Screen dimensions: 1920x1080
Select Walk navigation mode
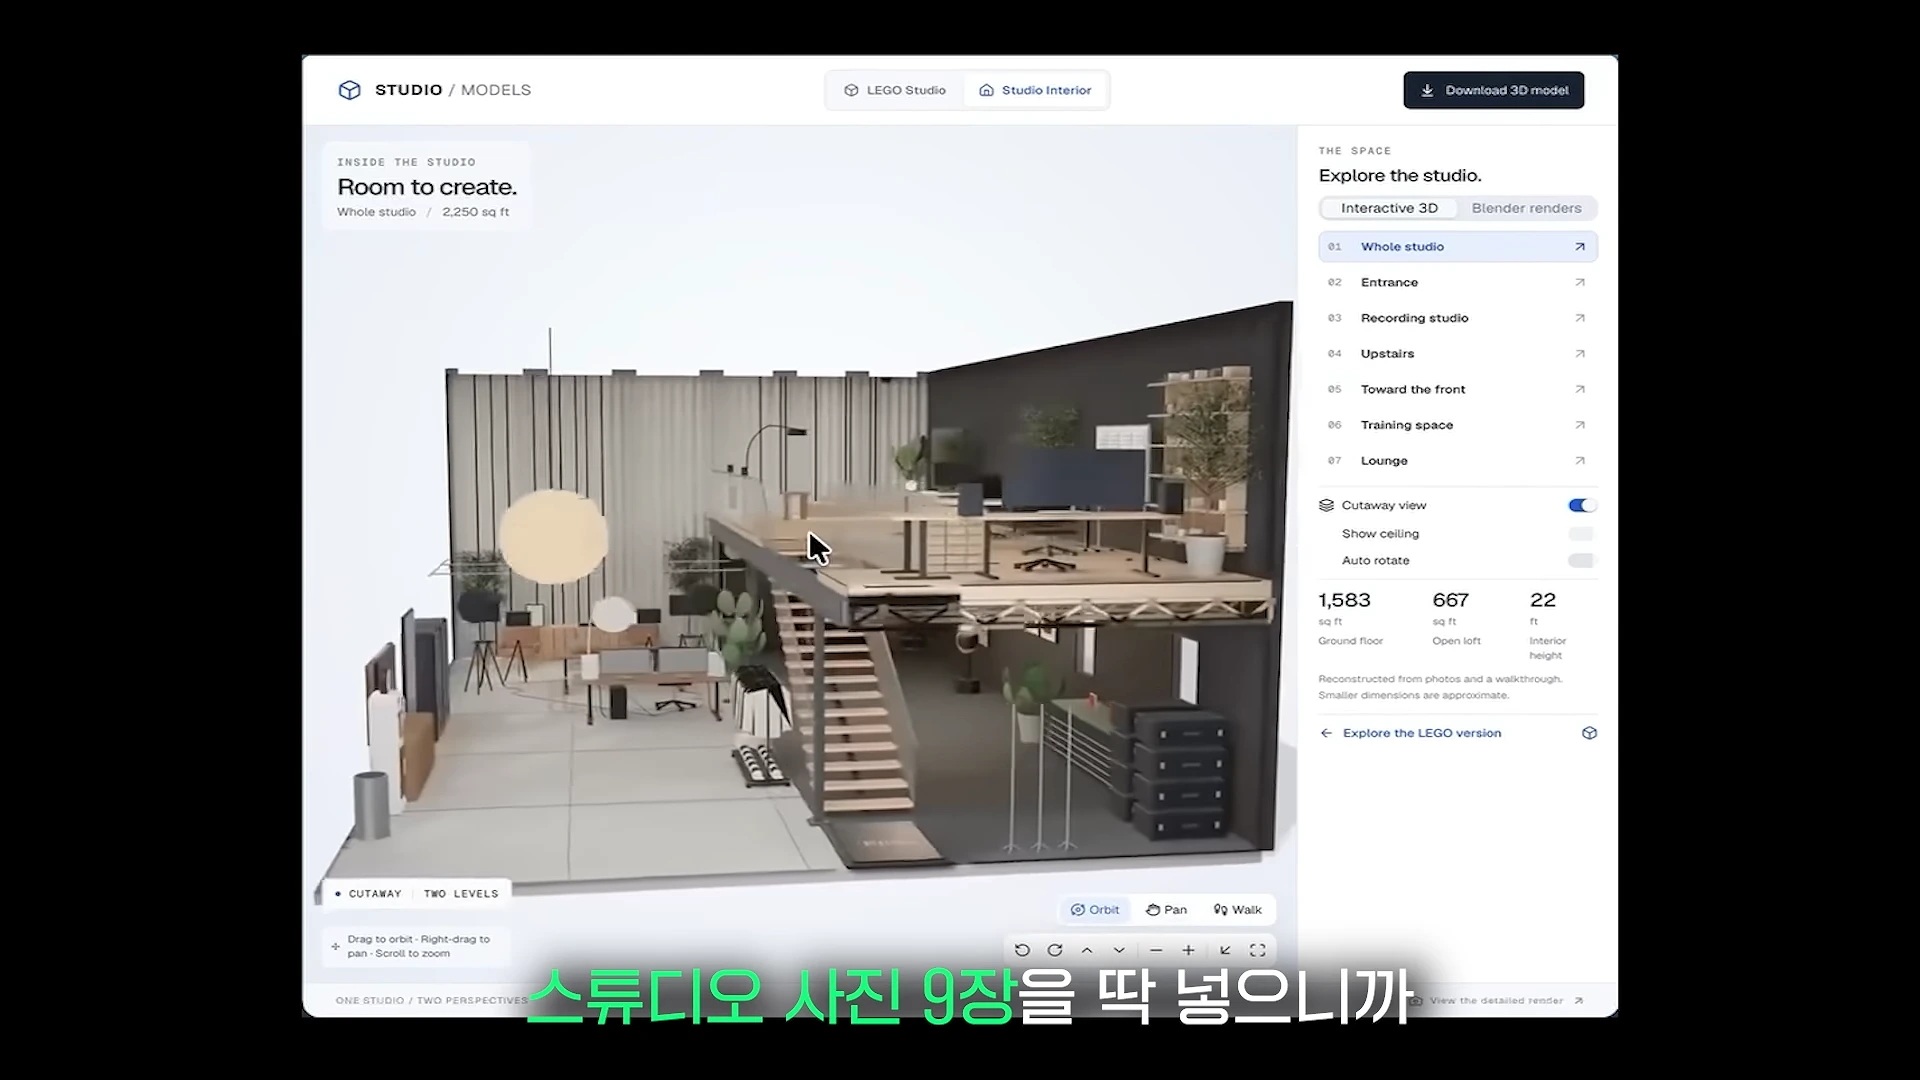1238,910
